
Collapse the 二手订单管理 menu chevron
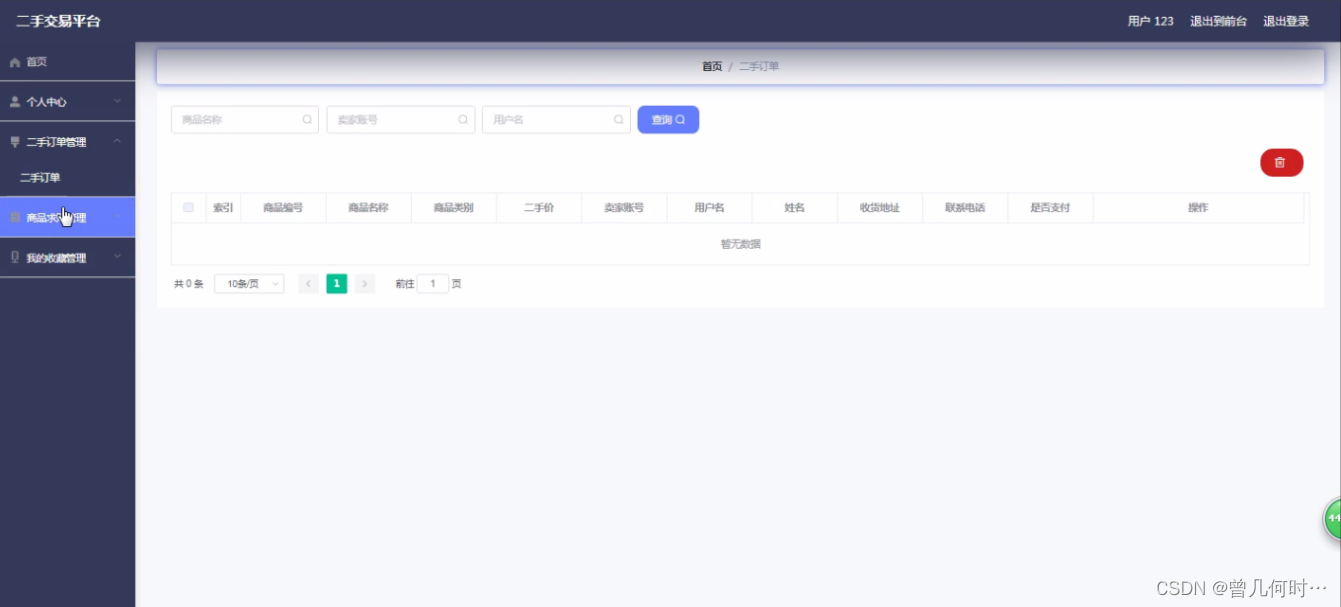pos(117,142)
